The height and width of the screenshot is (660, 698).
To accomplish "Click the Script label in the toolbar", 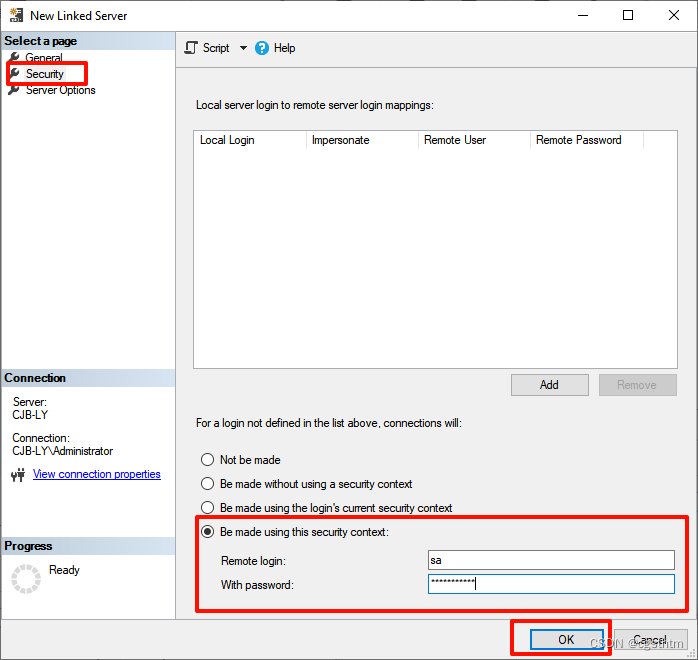I will click(x=216, y=48).
